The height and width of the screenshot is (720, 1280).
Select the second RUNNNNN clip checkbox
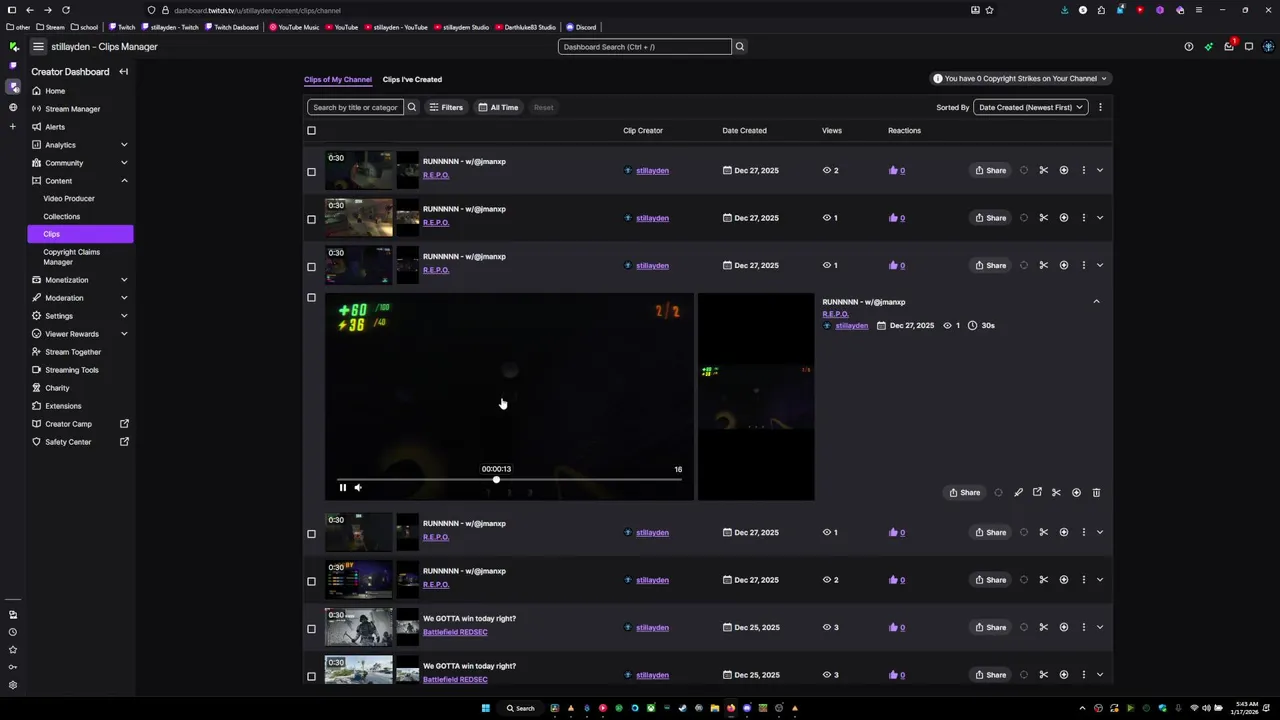[311, 219]
